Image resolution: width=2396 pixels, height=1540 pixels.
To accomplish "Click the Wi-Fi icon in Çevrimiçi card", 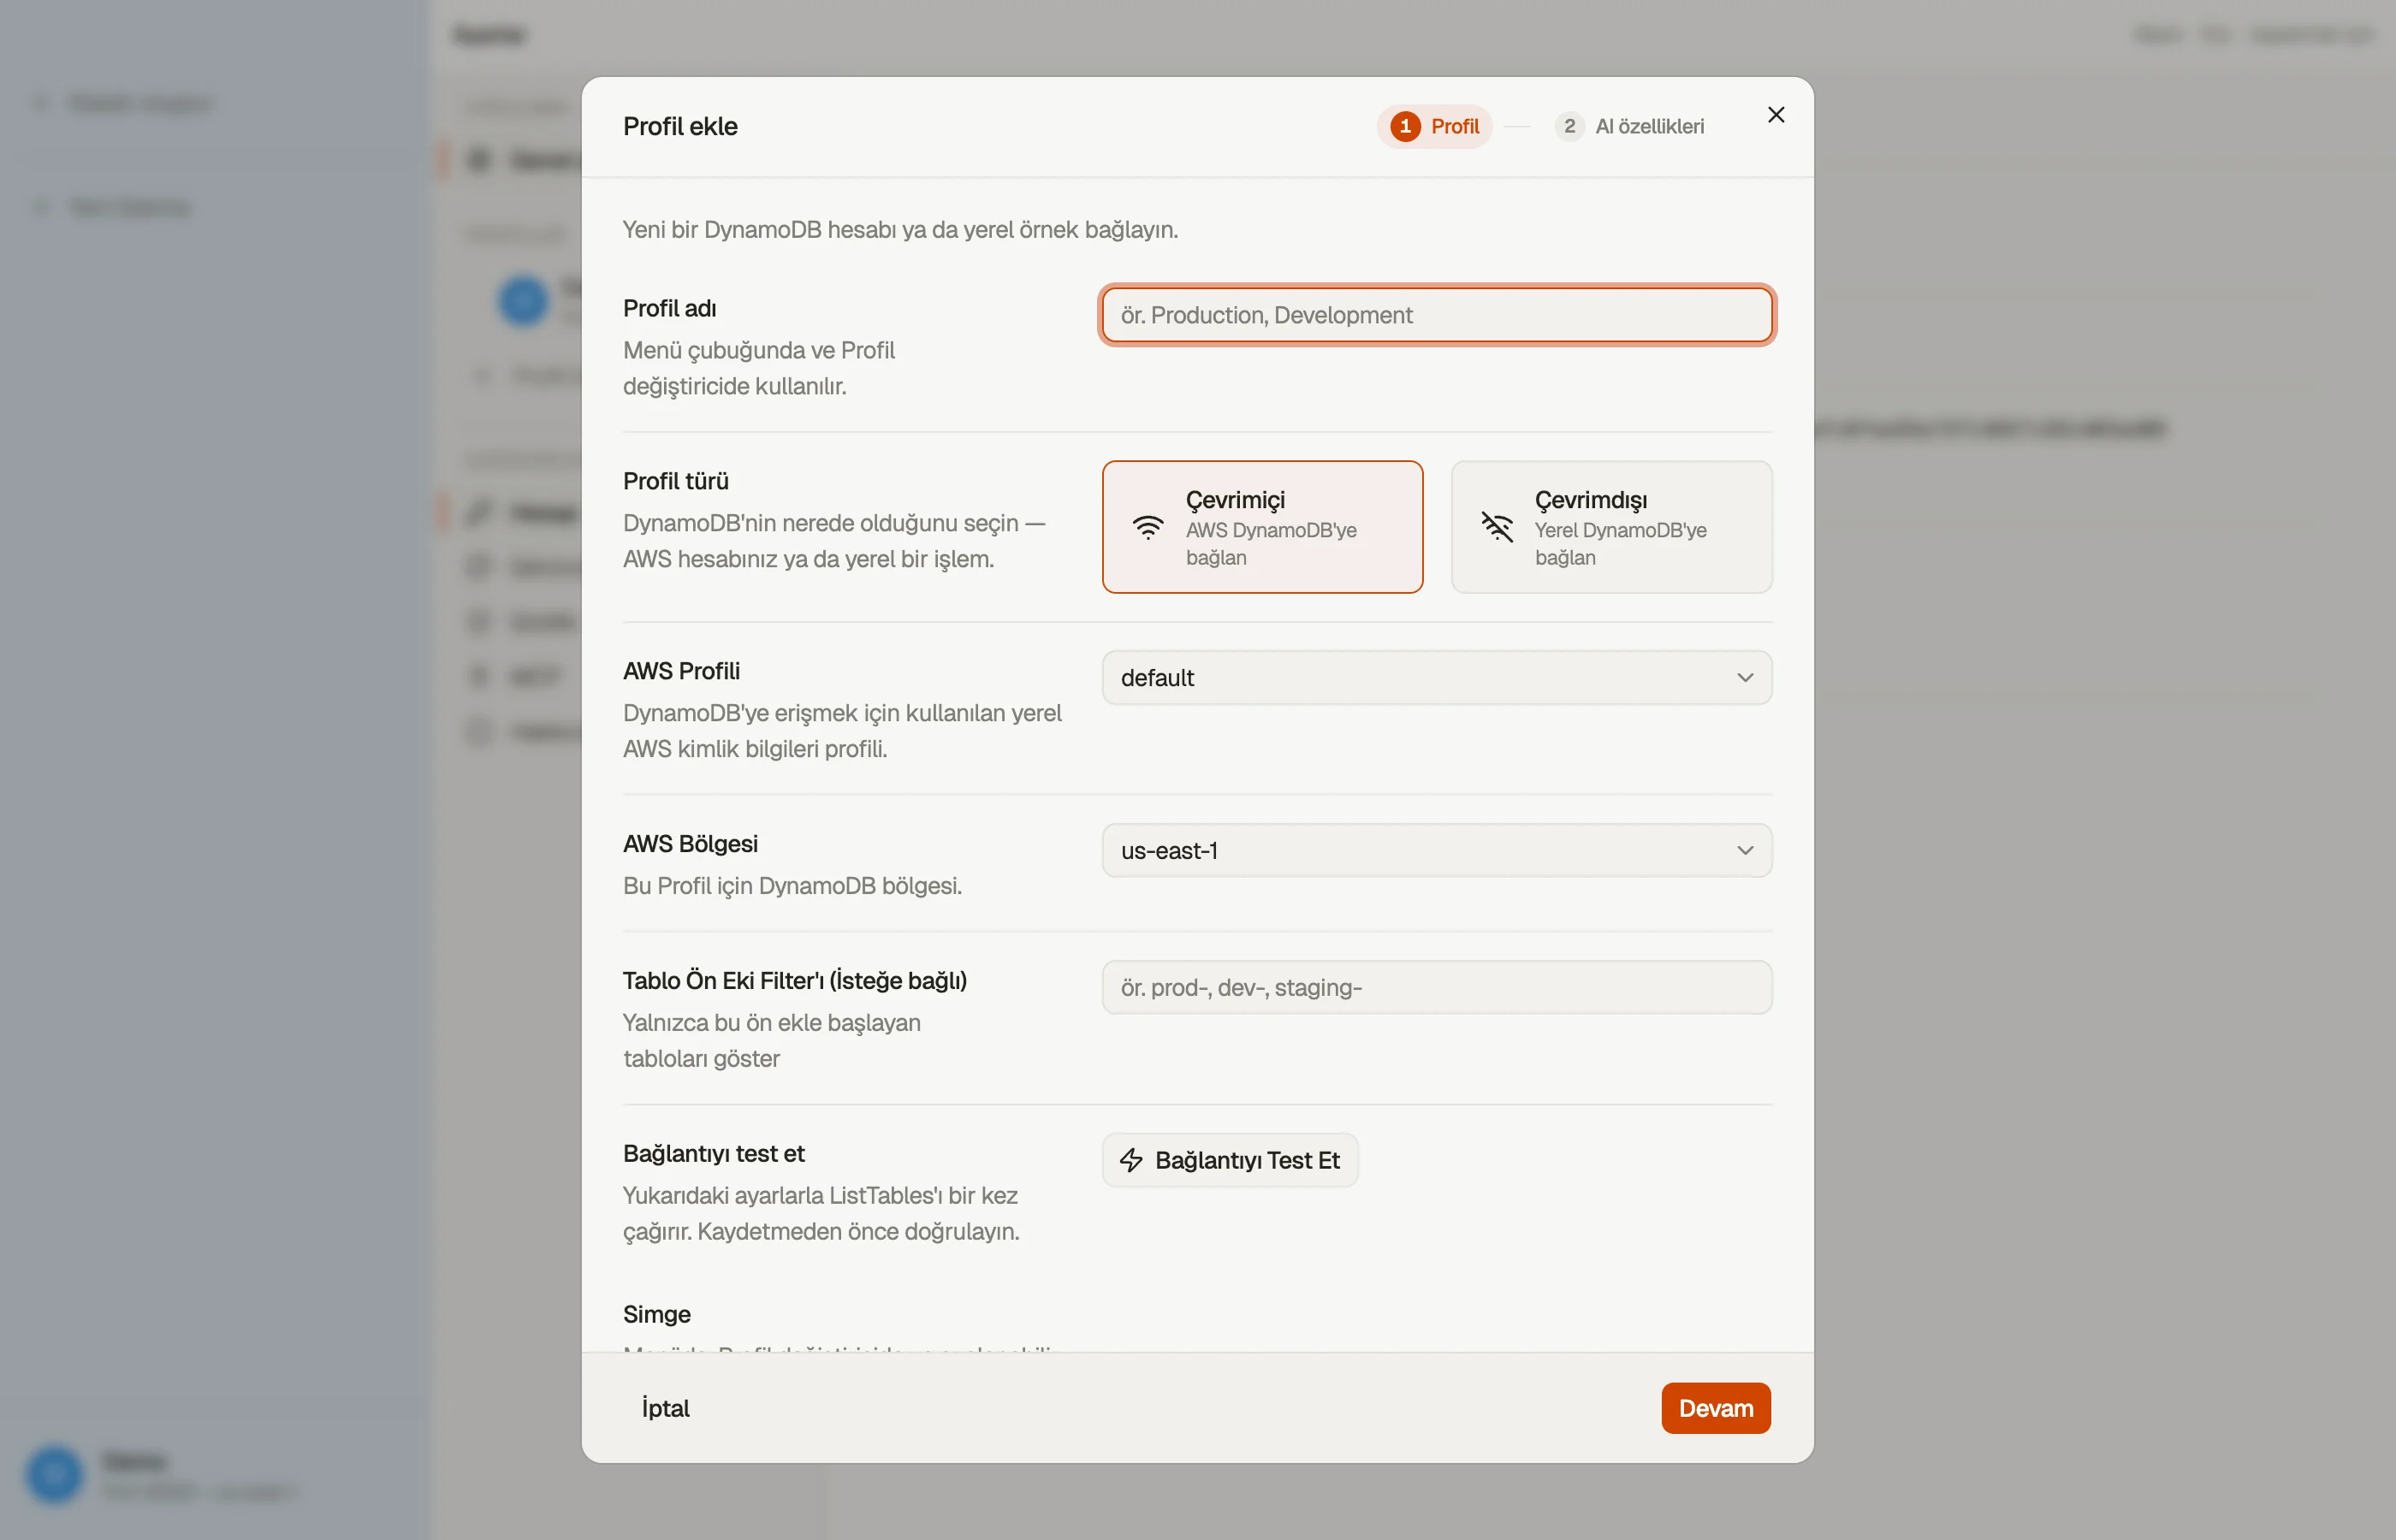I will coord(1148,527).
